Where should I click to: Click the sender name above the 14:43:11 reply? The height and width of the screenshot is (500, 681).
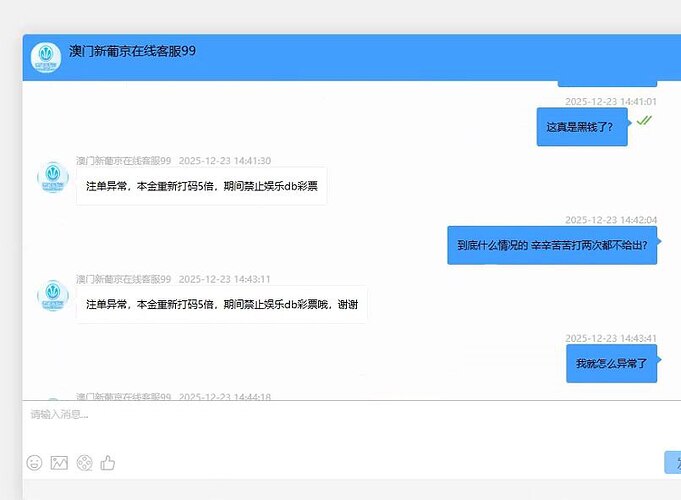tap(124, 279)
